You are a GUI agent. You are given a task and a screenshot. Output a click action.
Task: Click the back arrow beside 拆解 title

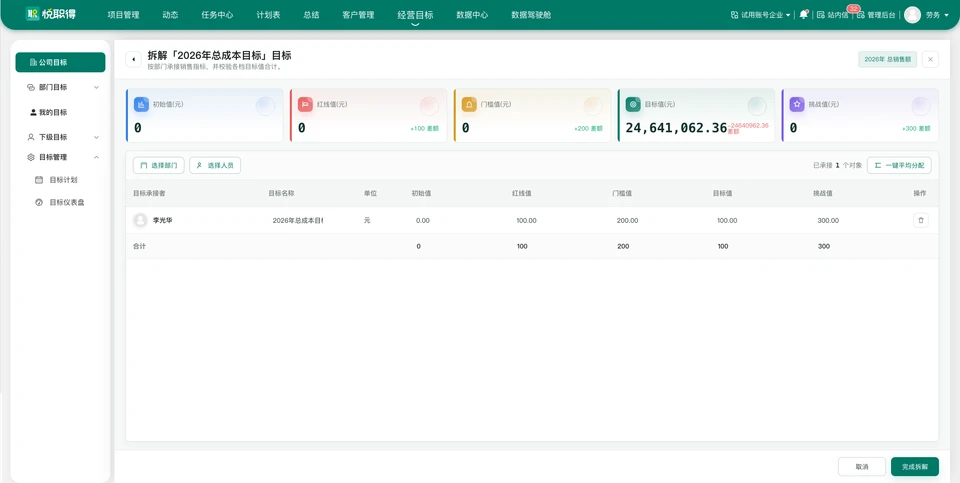[133, 59]
